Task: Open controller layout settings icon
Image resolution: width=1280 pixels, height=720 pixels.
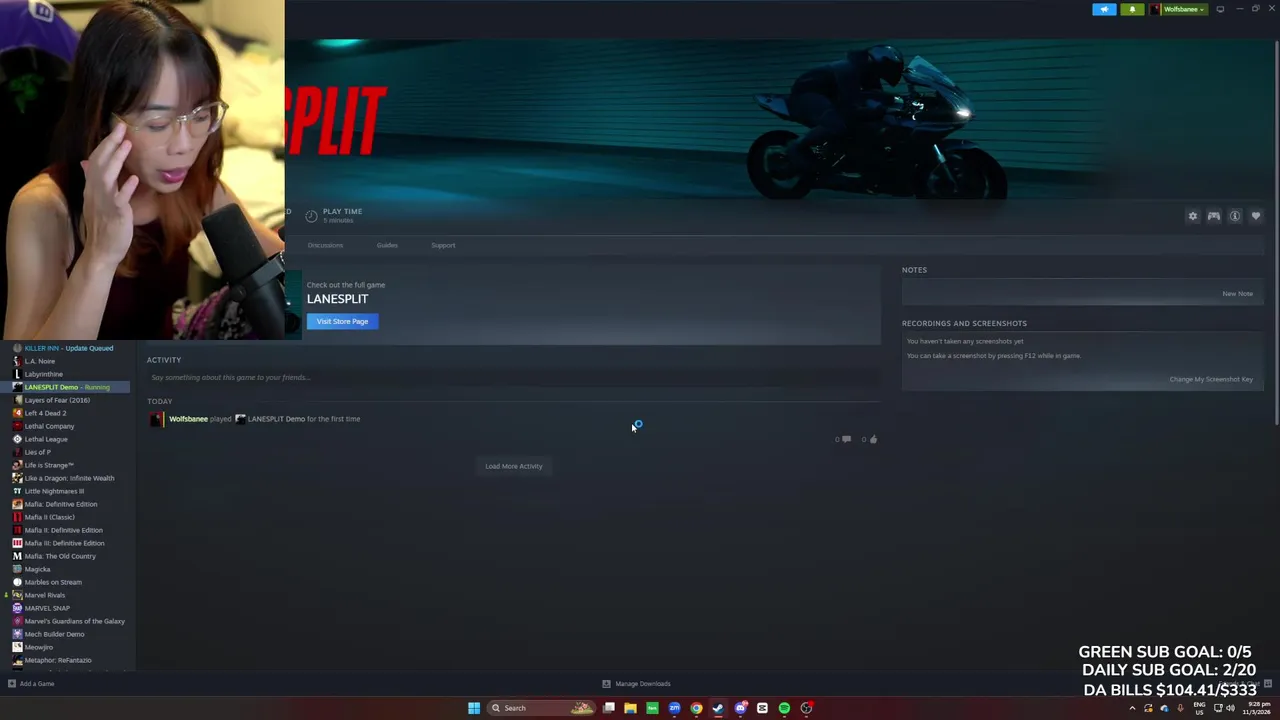Action: [1213, 216]
